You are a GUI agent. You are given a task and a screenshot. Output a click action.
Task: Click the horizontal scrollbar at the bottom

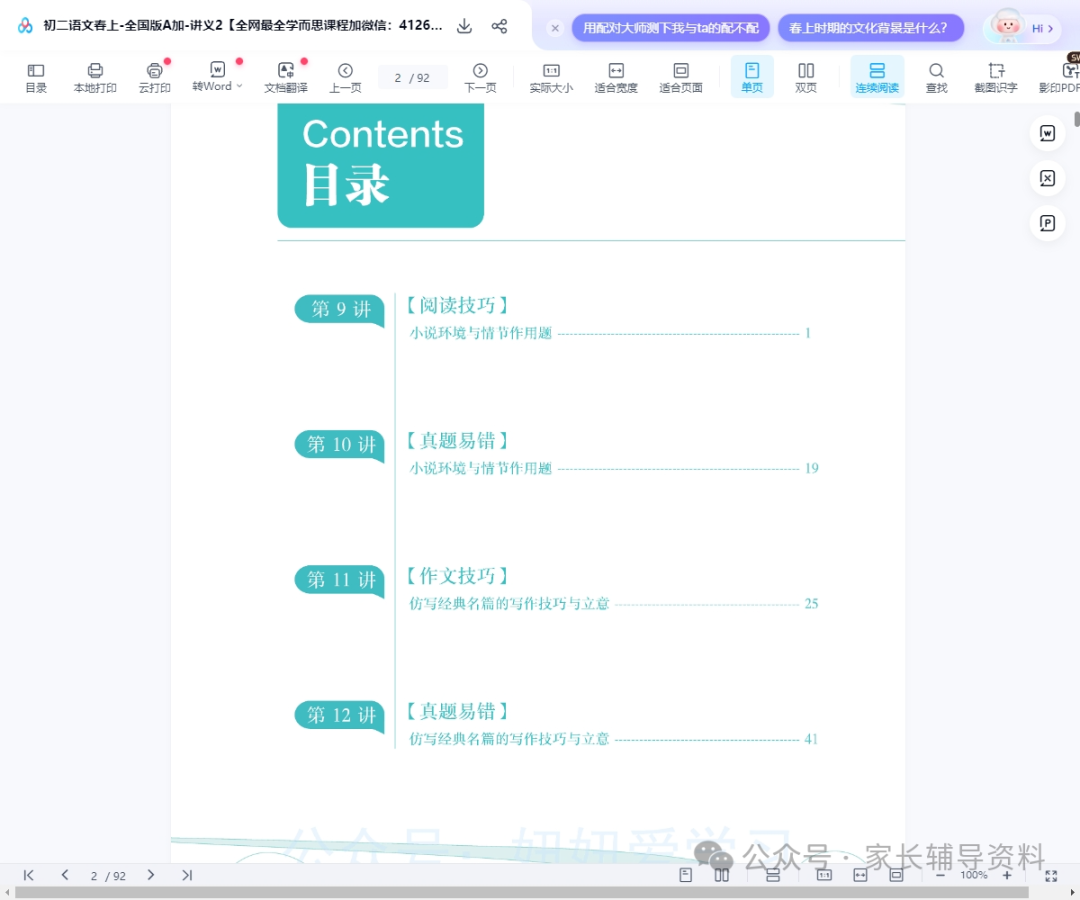(521, 892)
